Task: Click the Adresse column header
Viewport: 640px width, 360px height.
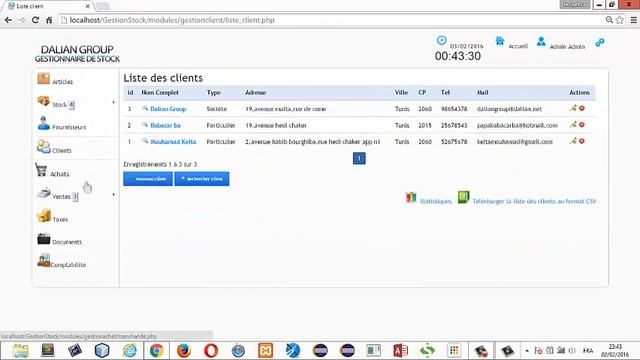Action: pos(256,93)
